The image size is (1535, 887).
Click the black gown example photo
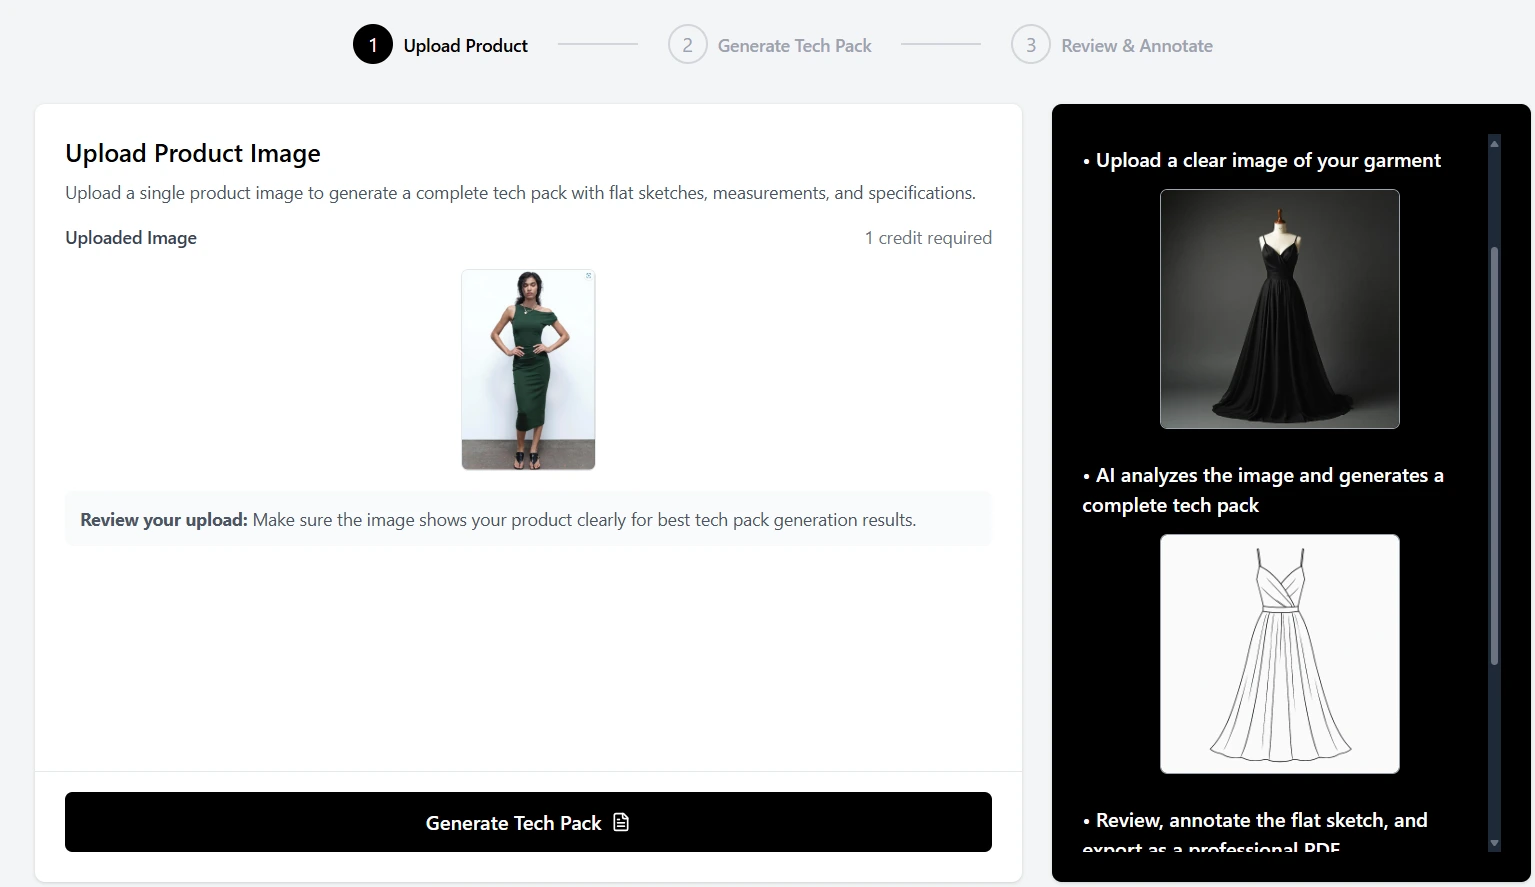[1279, 309]
